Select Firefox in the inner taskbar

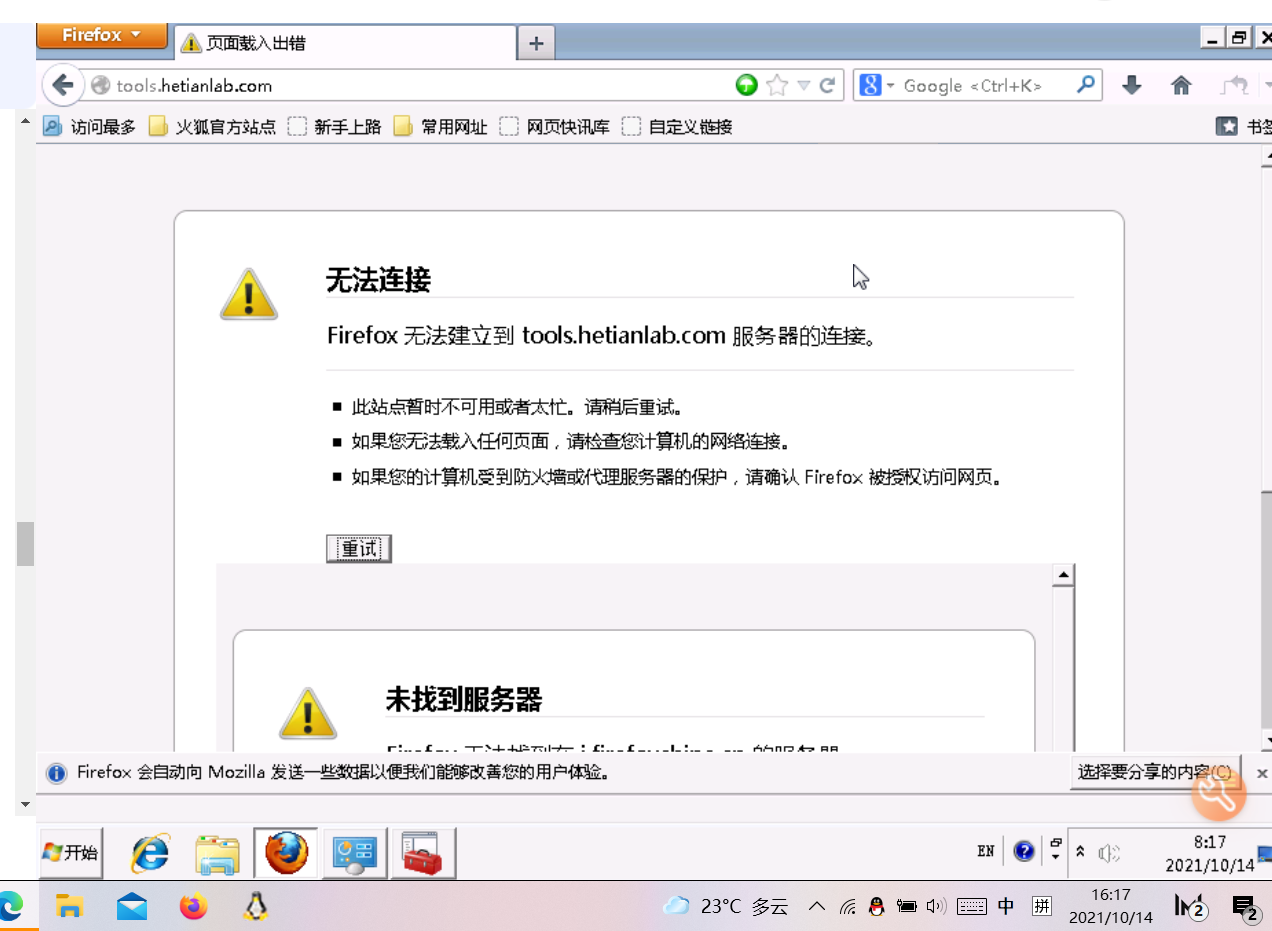pyautogui.click(x=286, y=854)
